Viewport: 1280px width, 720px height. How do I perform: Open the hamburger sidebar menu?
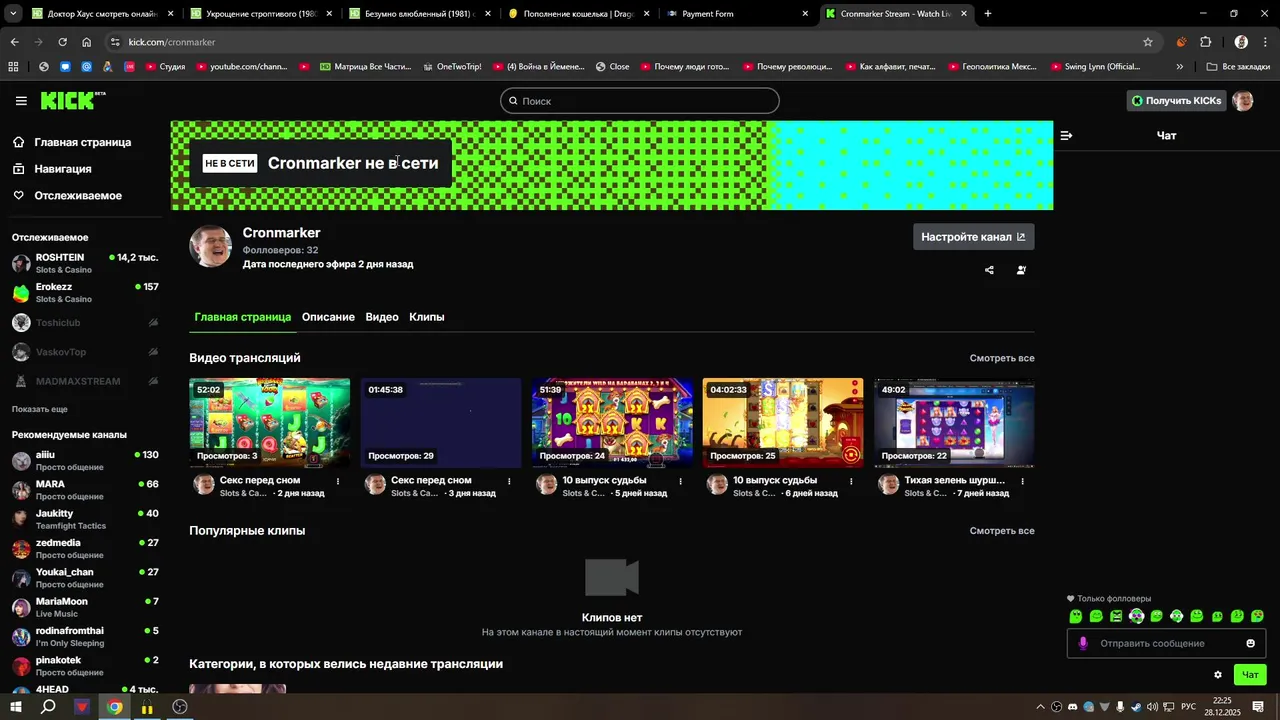tap(21, 101)
